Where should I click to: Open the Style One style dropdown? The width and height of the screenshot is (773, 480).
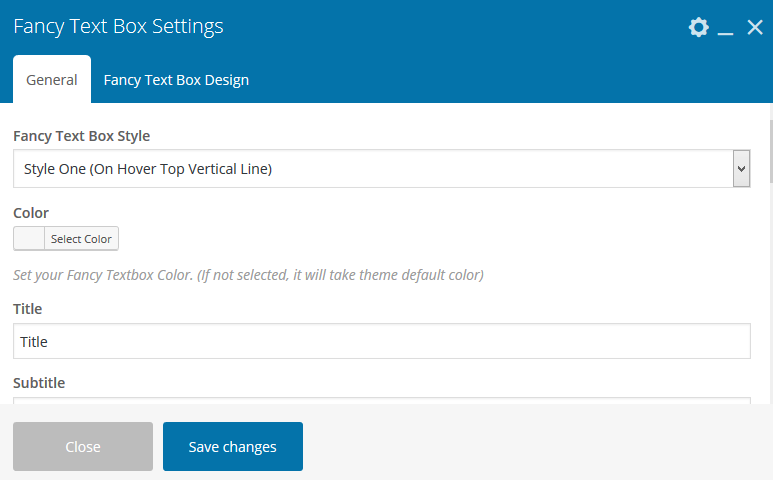pos(372,169)
